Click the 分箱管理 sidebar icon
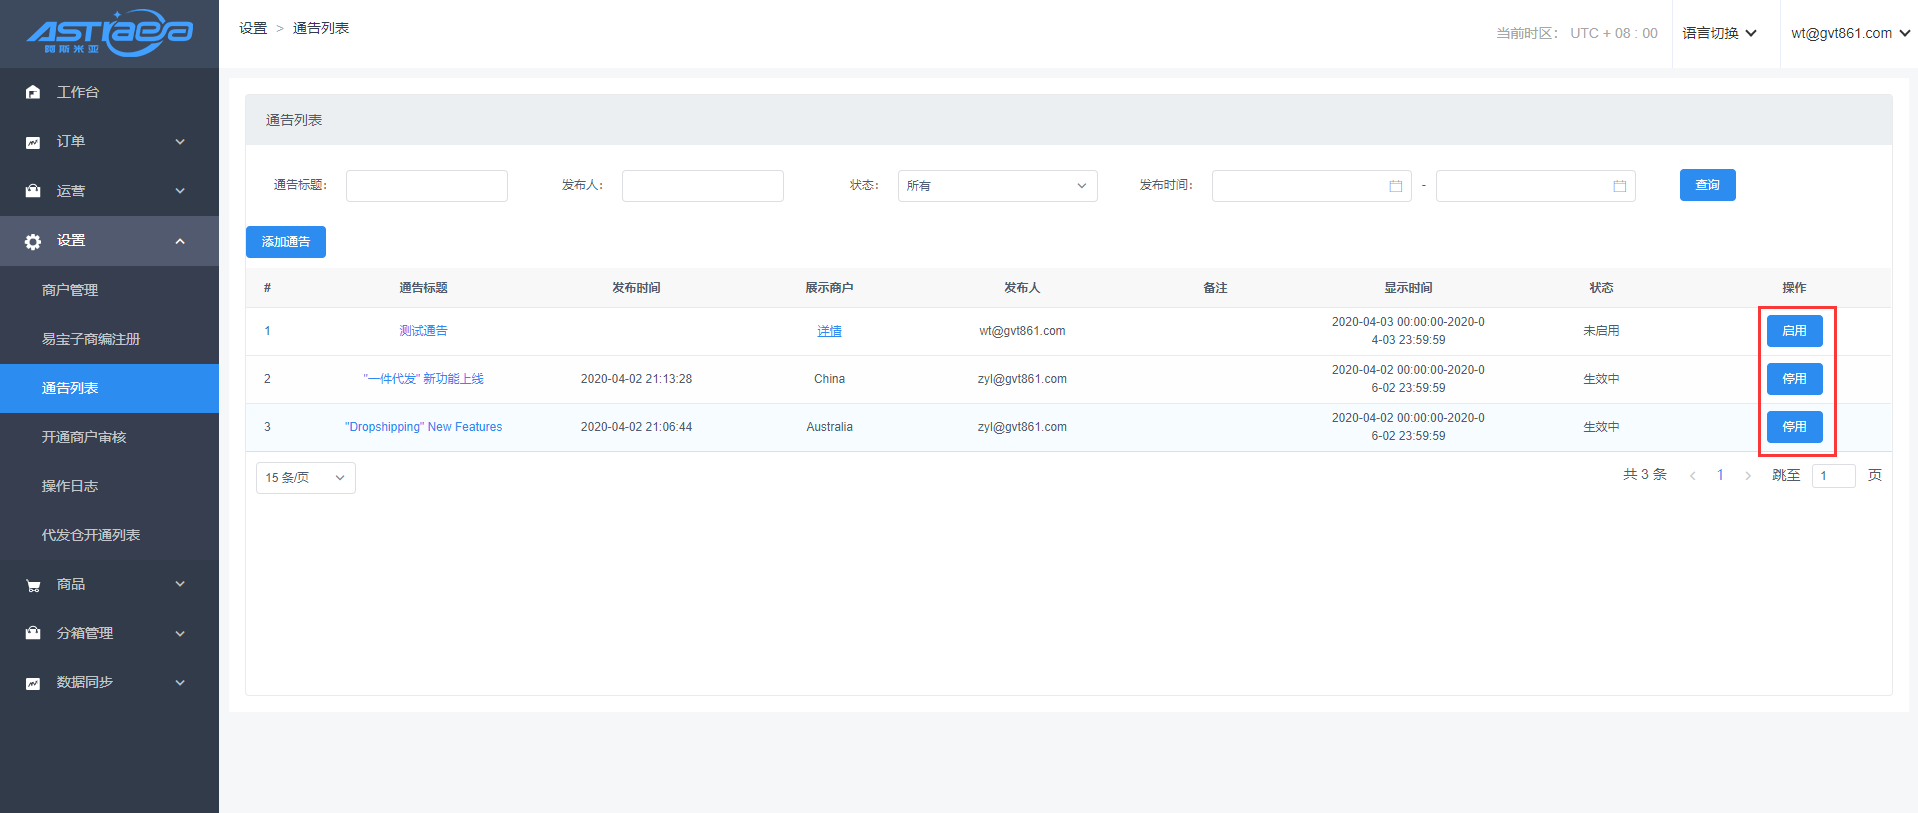 (x=33, y=634)
